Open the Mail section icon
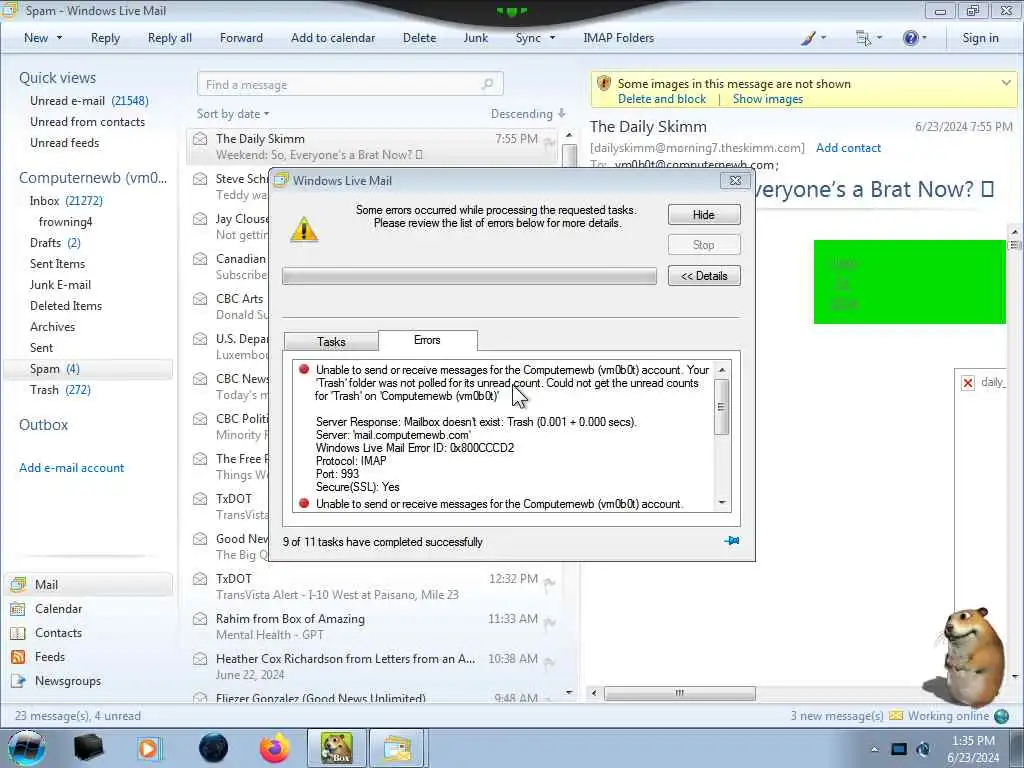1024x768 pixels. 18,585
